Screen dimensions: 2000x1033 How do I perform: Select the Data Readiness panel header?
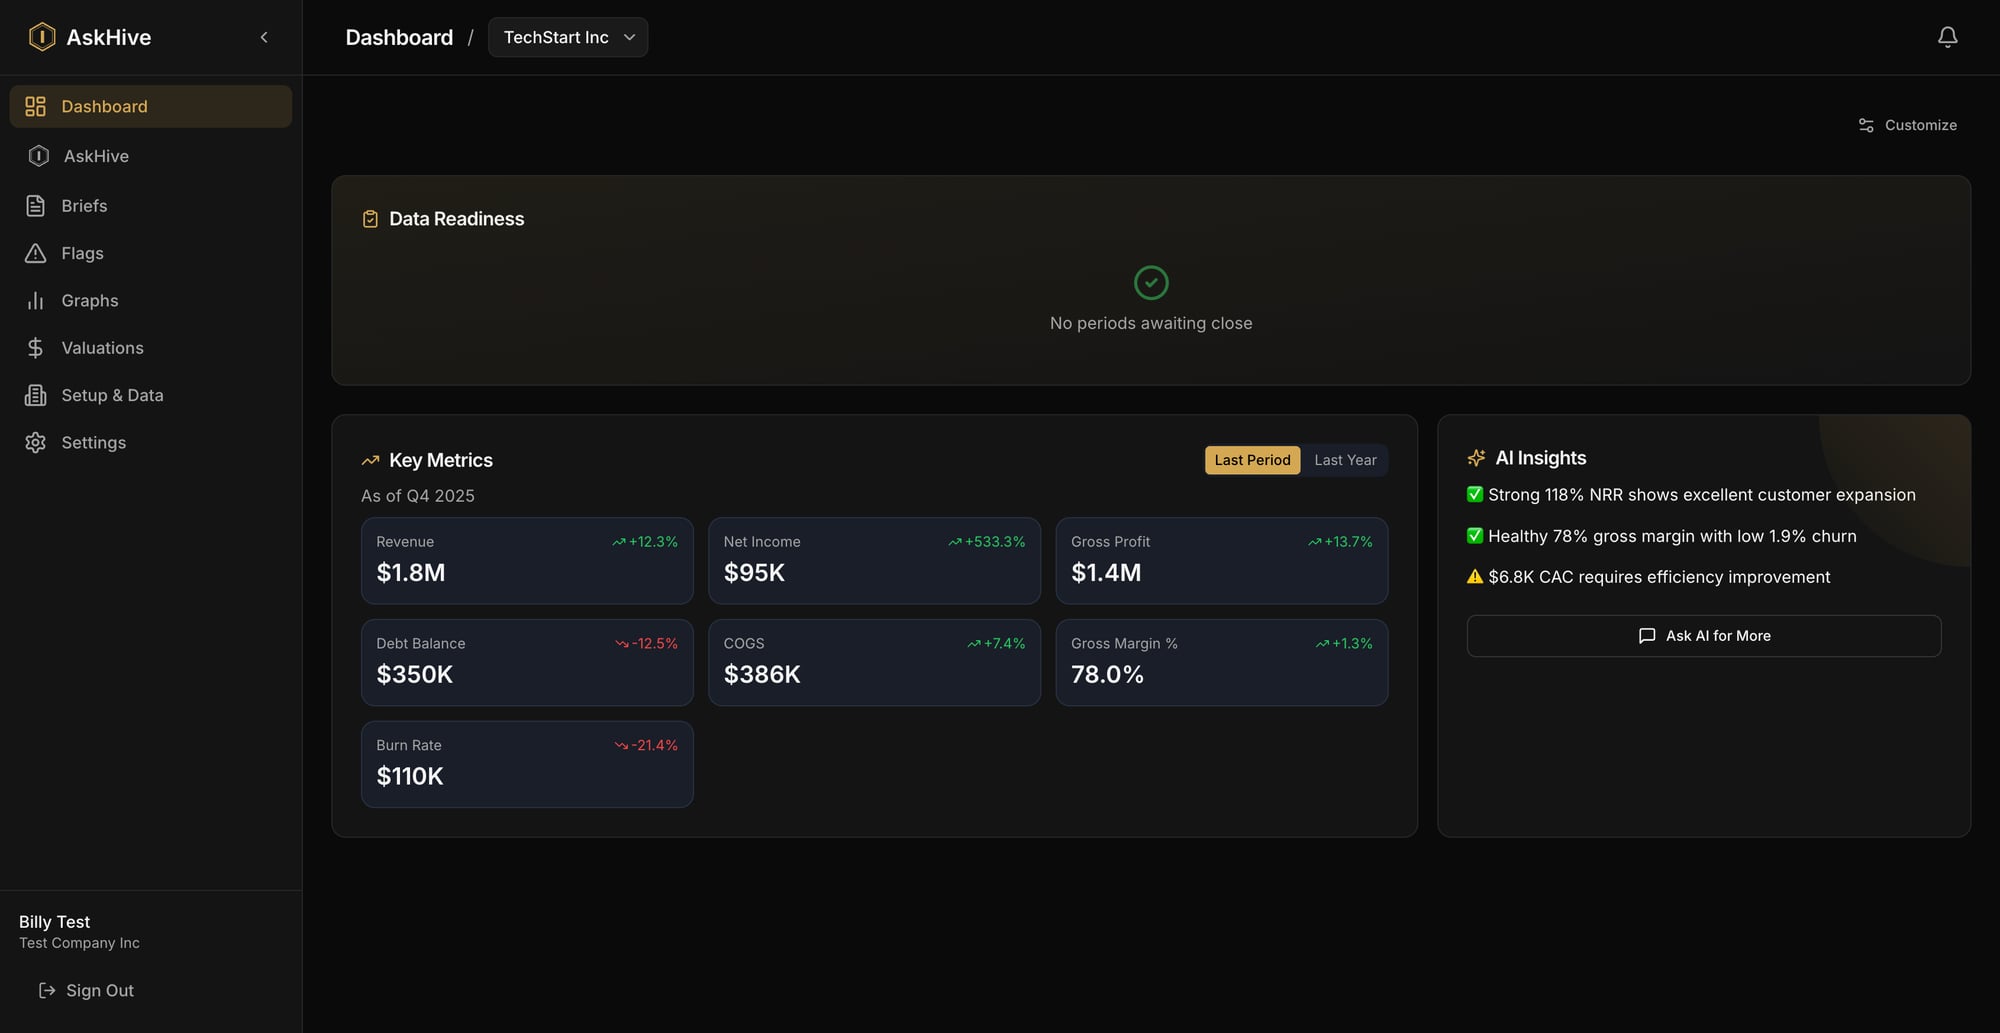(456, 218)
